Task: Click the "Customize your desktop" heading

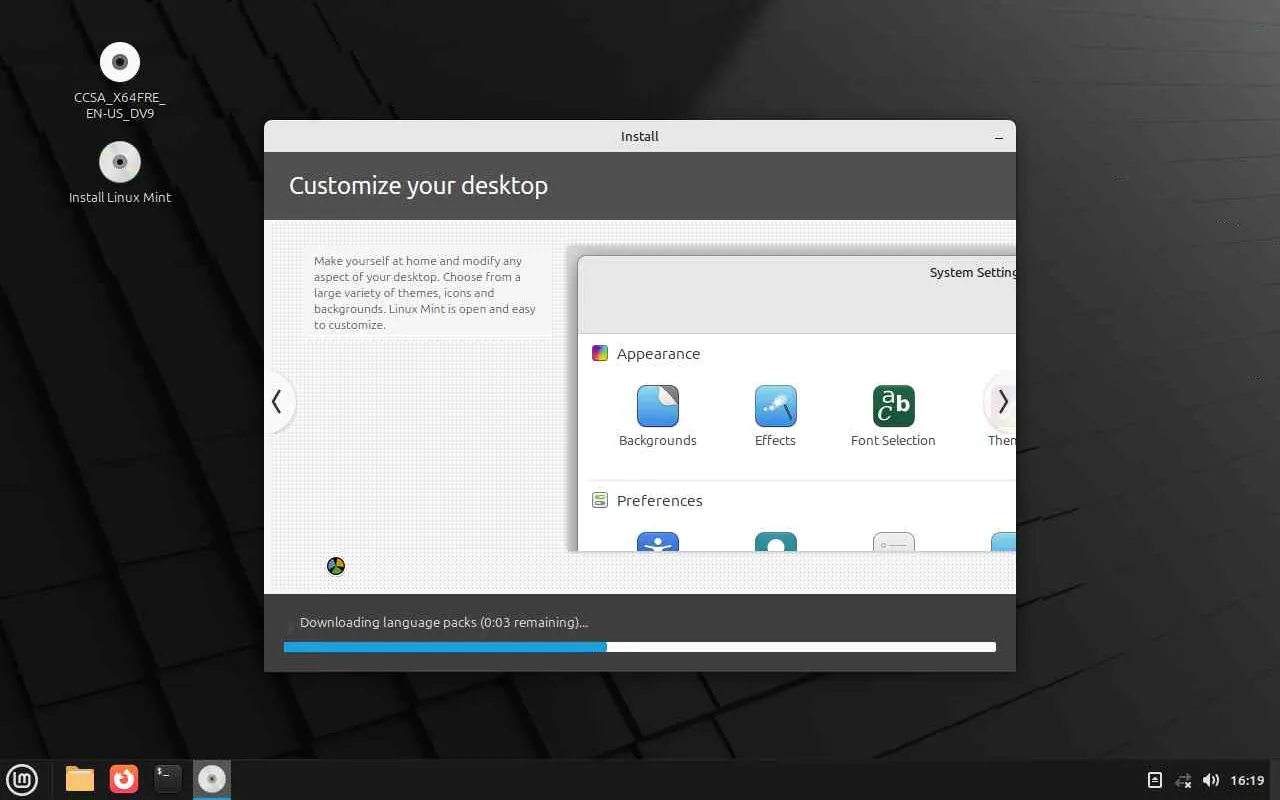Action: (x=418, y=186)
